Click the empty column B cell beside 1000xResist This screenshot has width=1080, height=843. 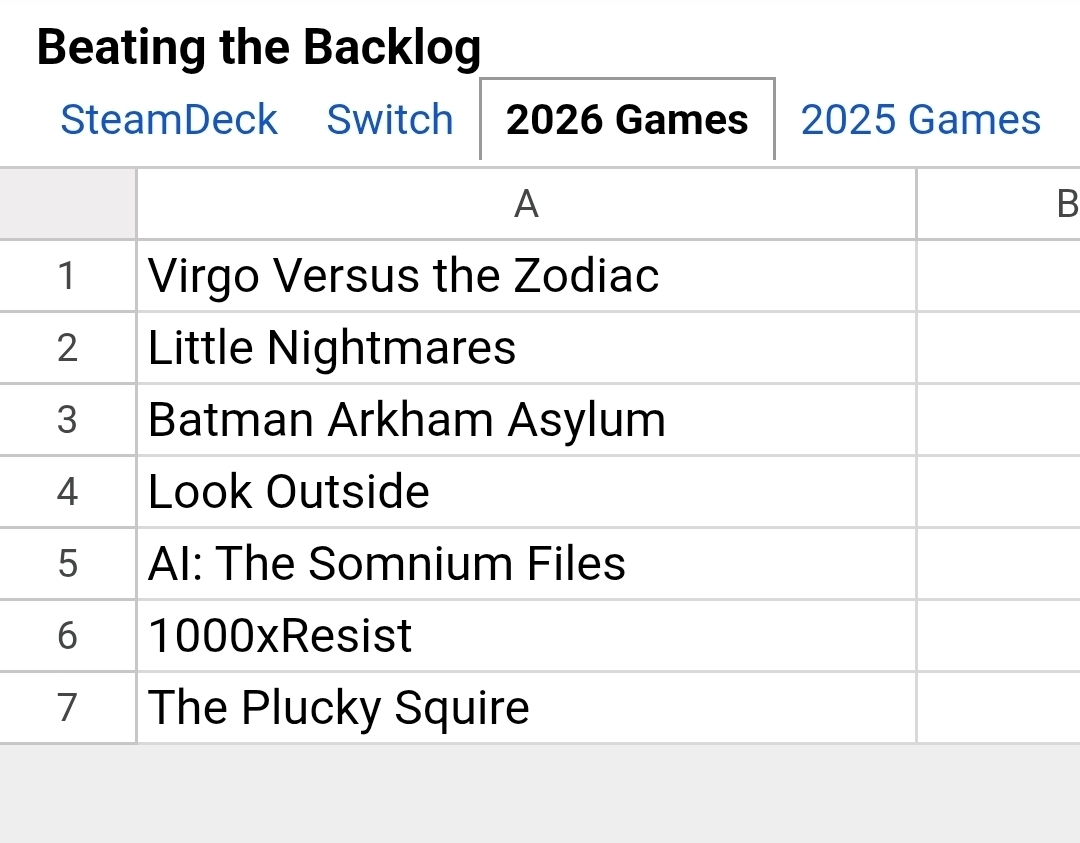click(998, 635)
